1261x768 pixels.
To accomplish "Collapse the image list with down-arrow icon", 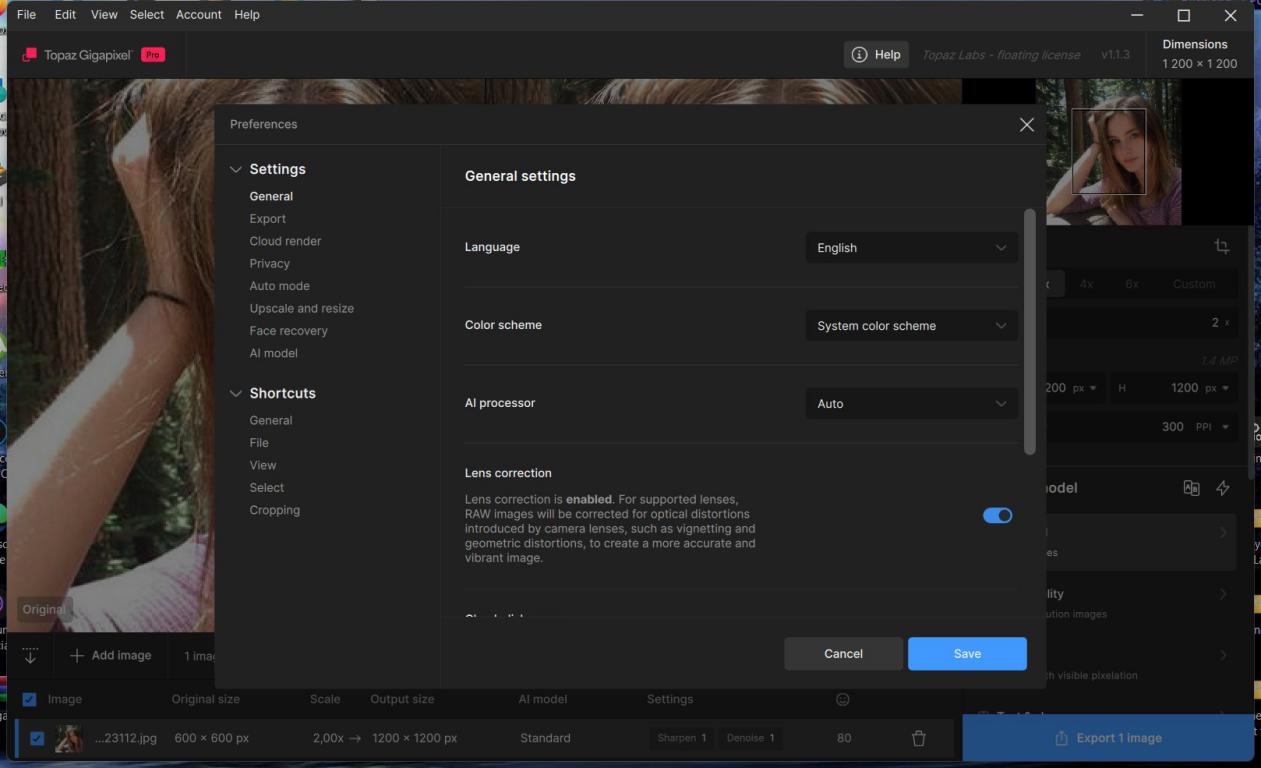I will [x=30, y=655].
